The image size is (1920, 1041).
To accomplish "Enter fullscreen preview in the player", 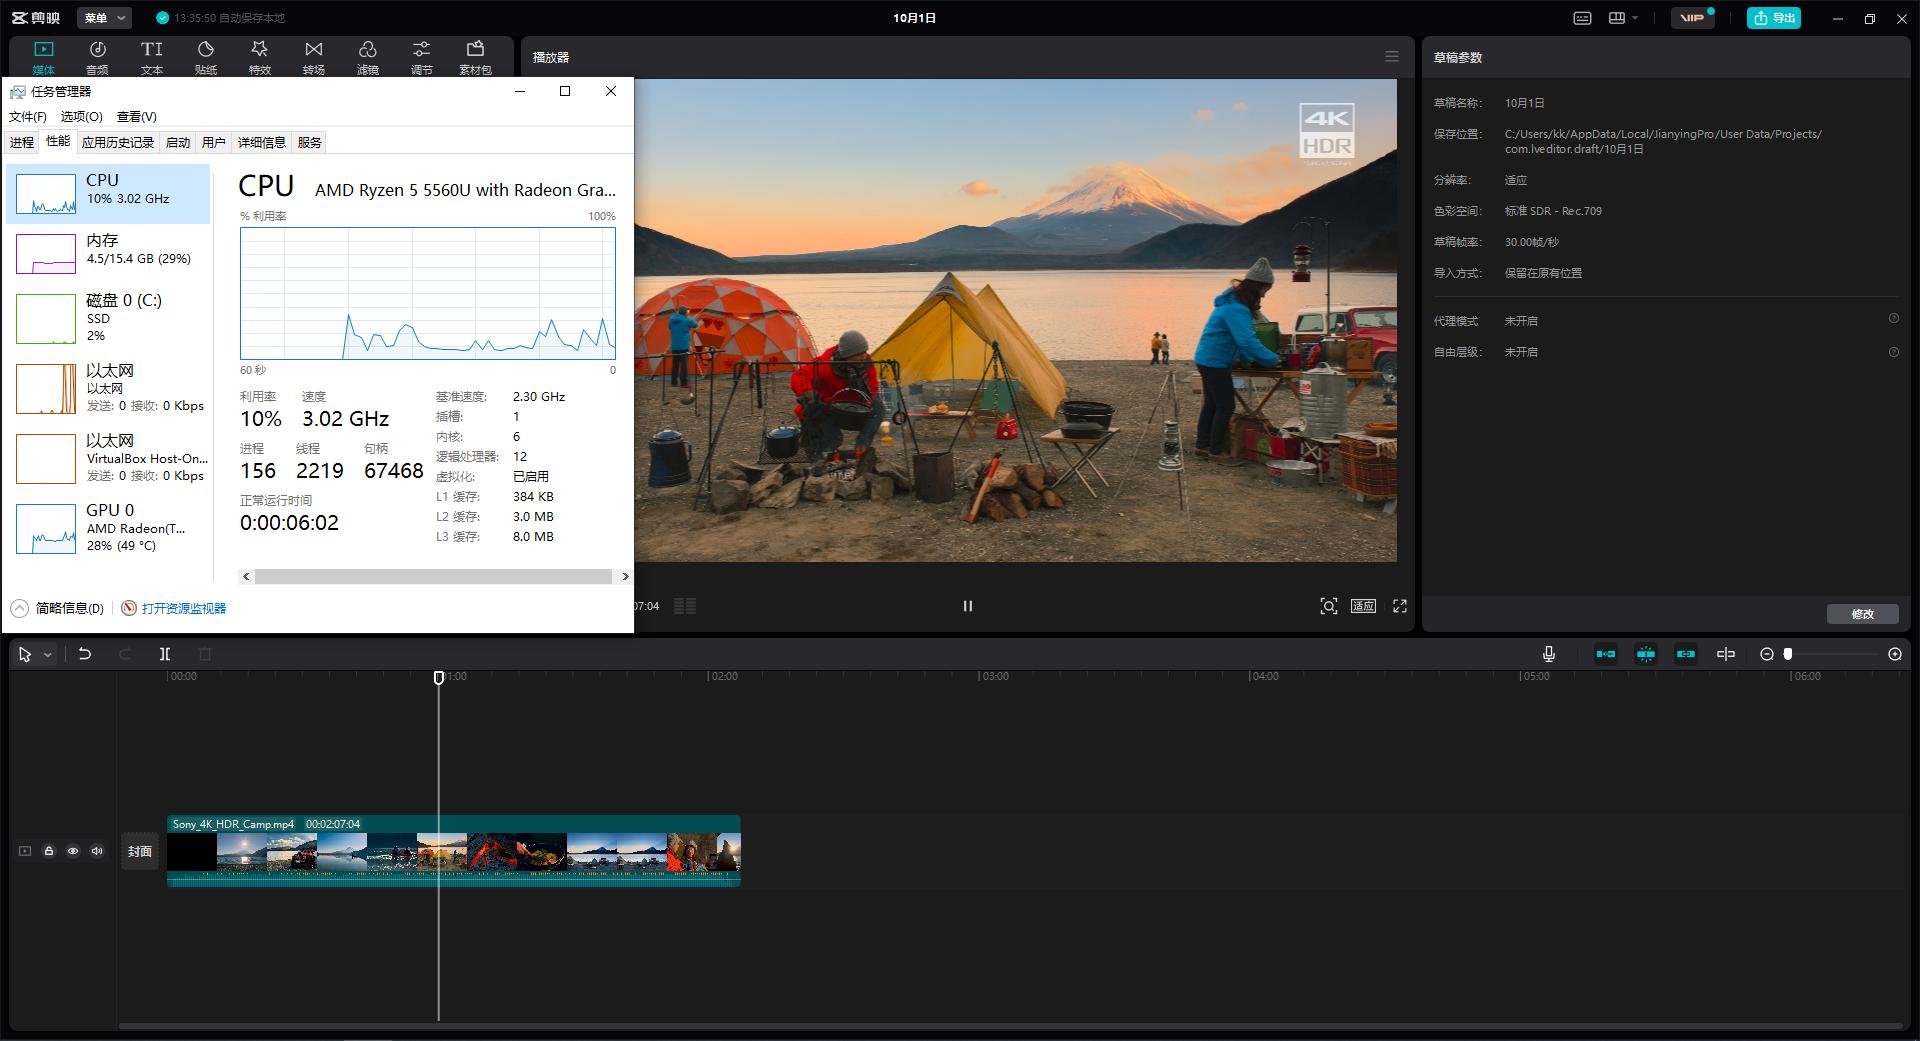I will click(1400, 606).
